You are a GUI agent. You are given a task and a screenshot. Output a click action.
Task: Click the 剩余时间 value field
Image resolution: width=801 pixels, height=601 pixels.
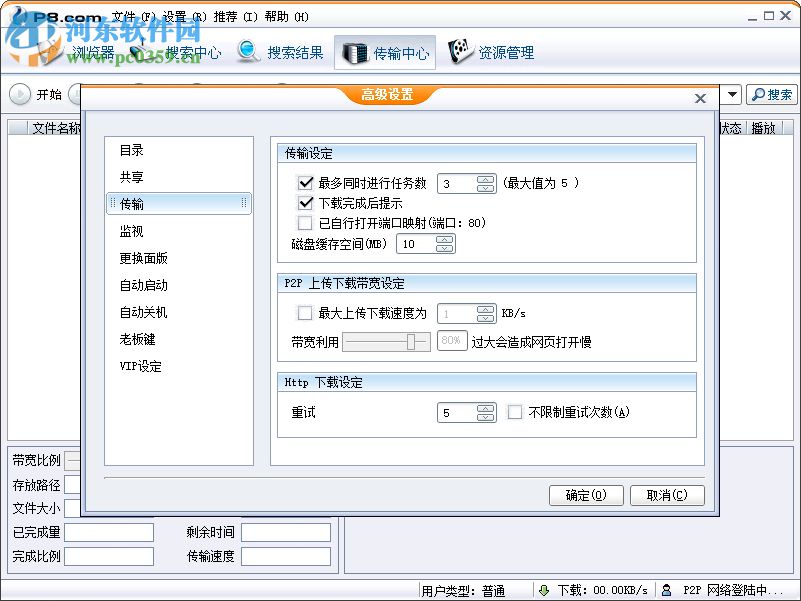click(x=286, y=532)
